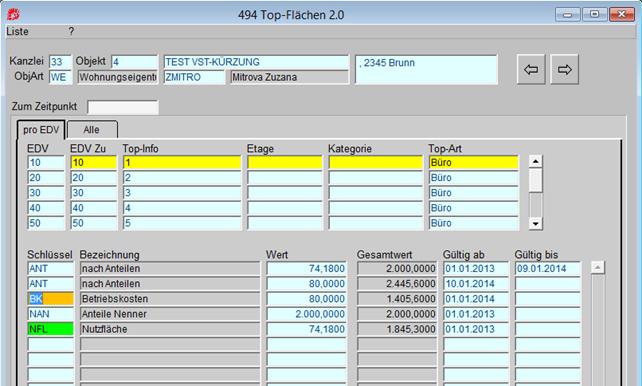Click the yellow Etage cell
642x386 pixels.
coord(285,163)
